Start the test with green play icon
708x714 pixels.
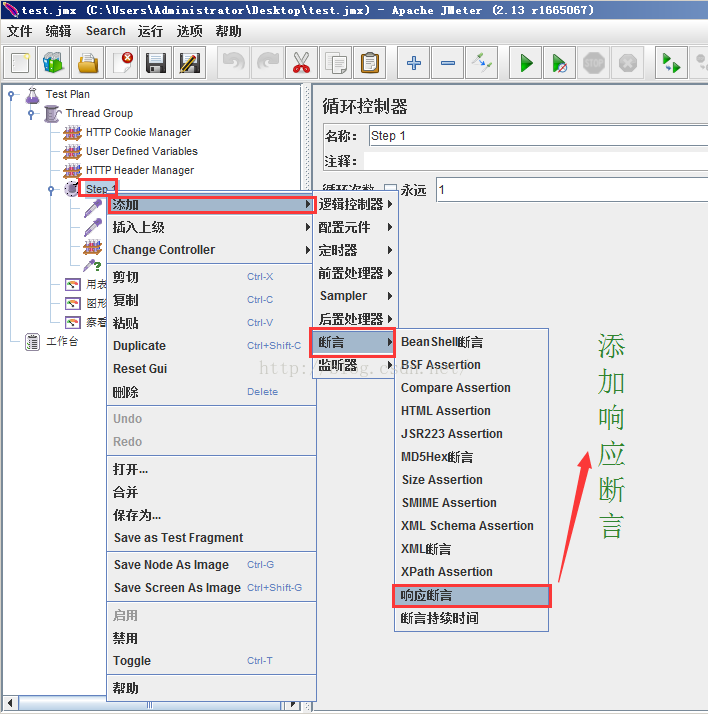pyautogui.click(x=525, y=63)
